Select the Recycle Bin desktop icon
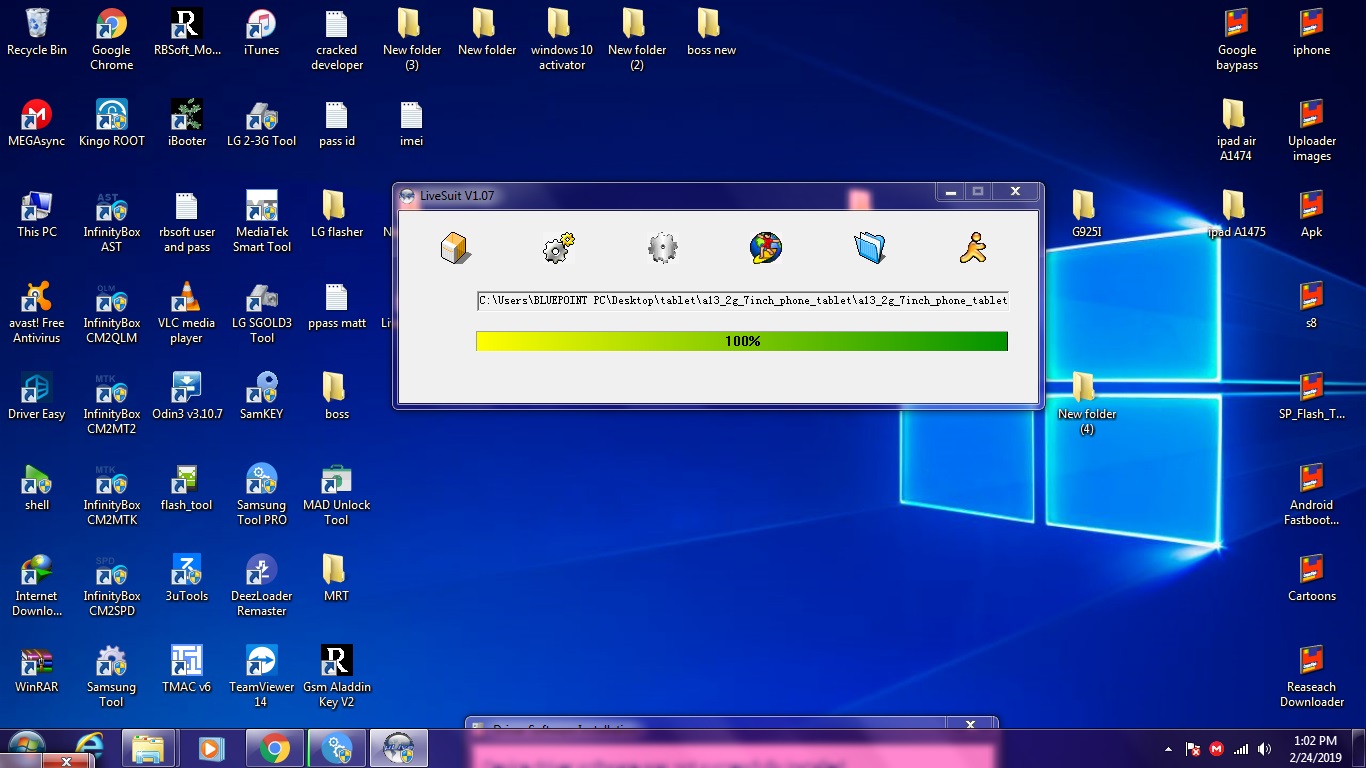Viewport: 1366px width, 768px height. pos(37,33)
